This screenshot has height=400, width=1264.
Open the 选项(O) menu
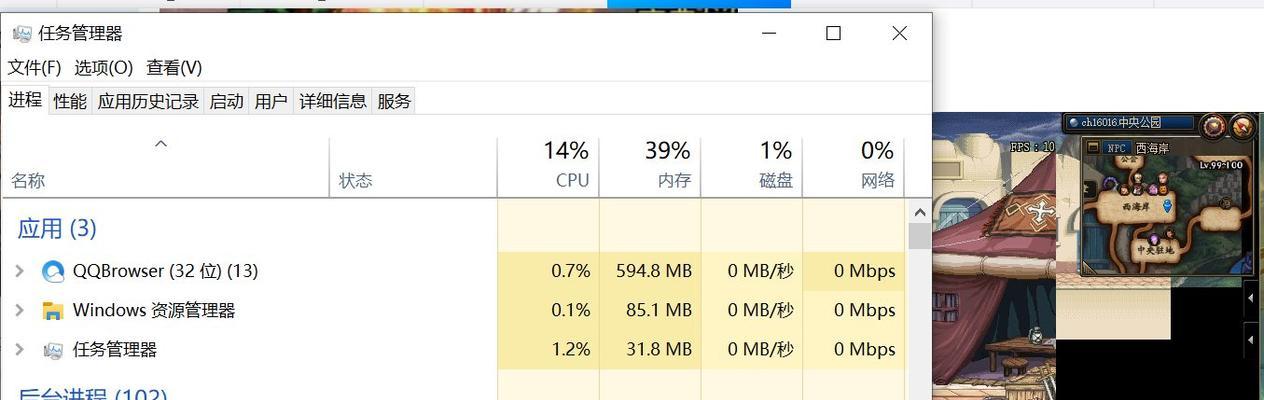point(104,68)
